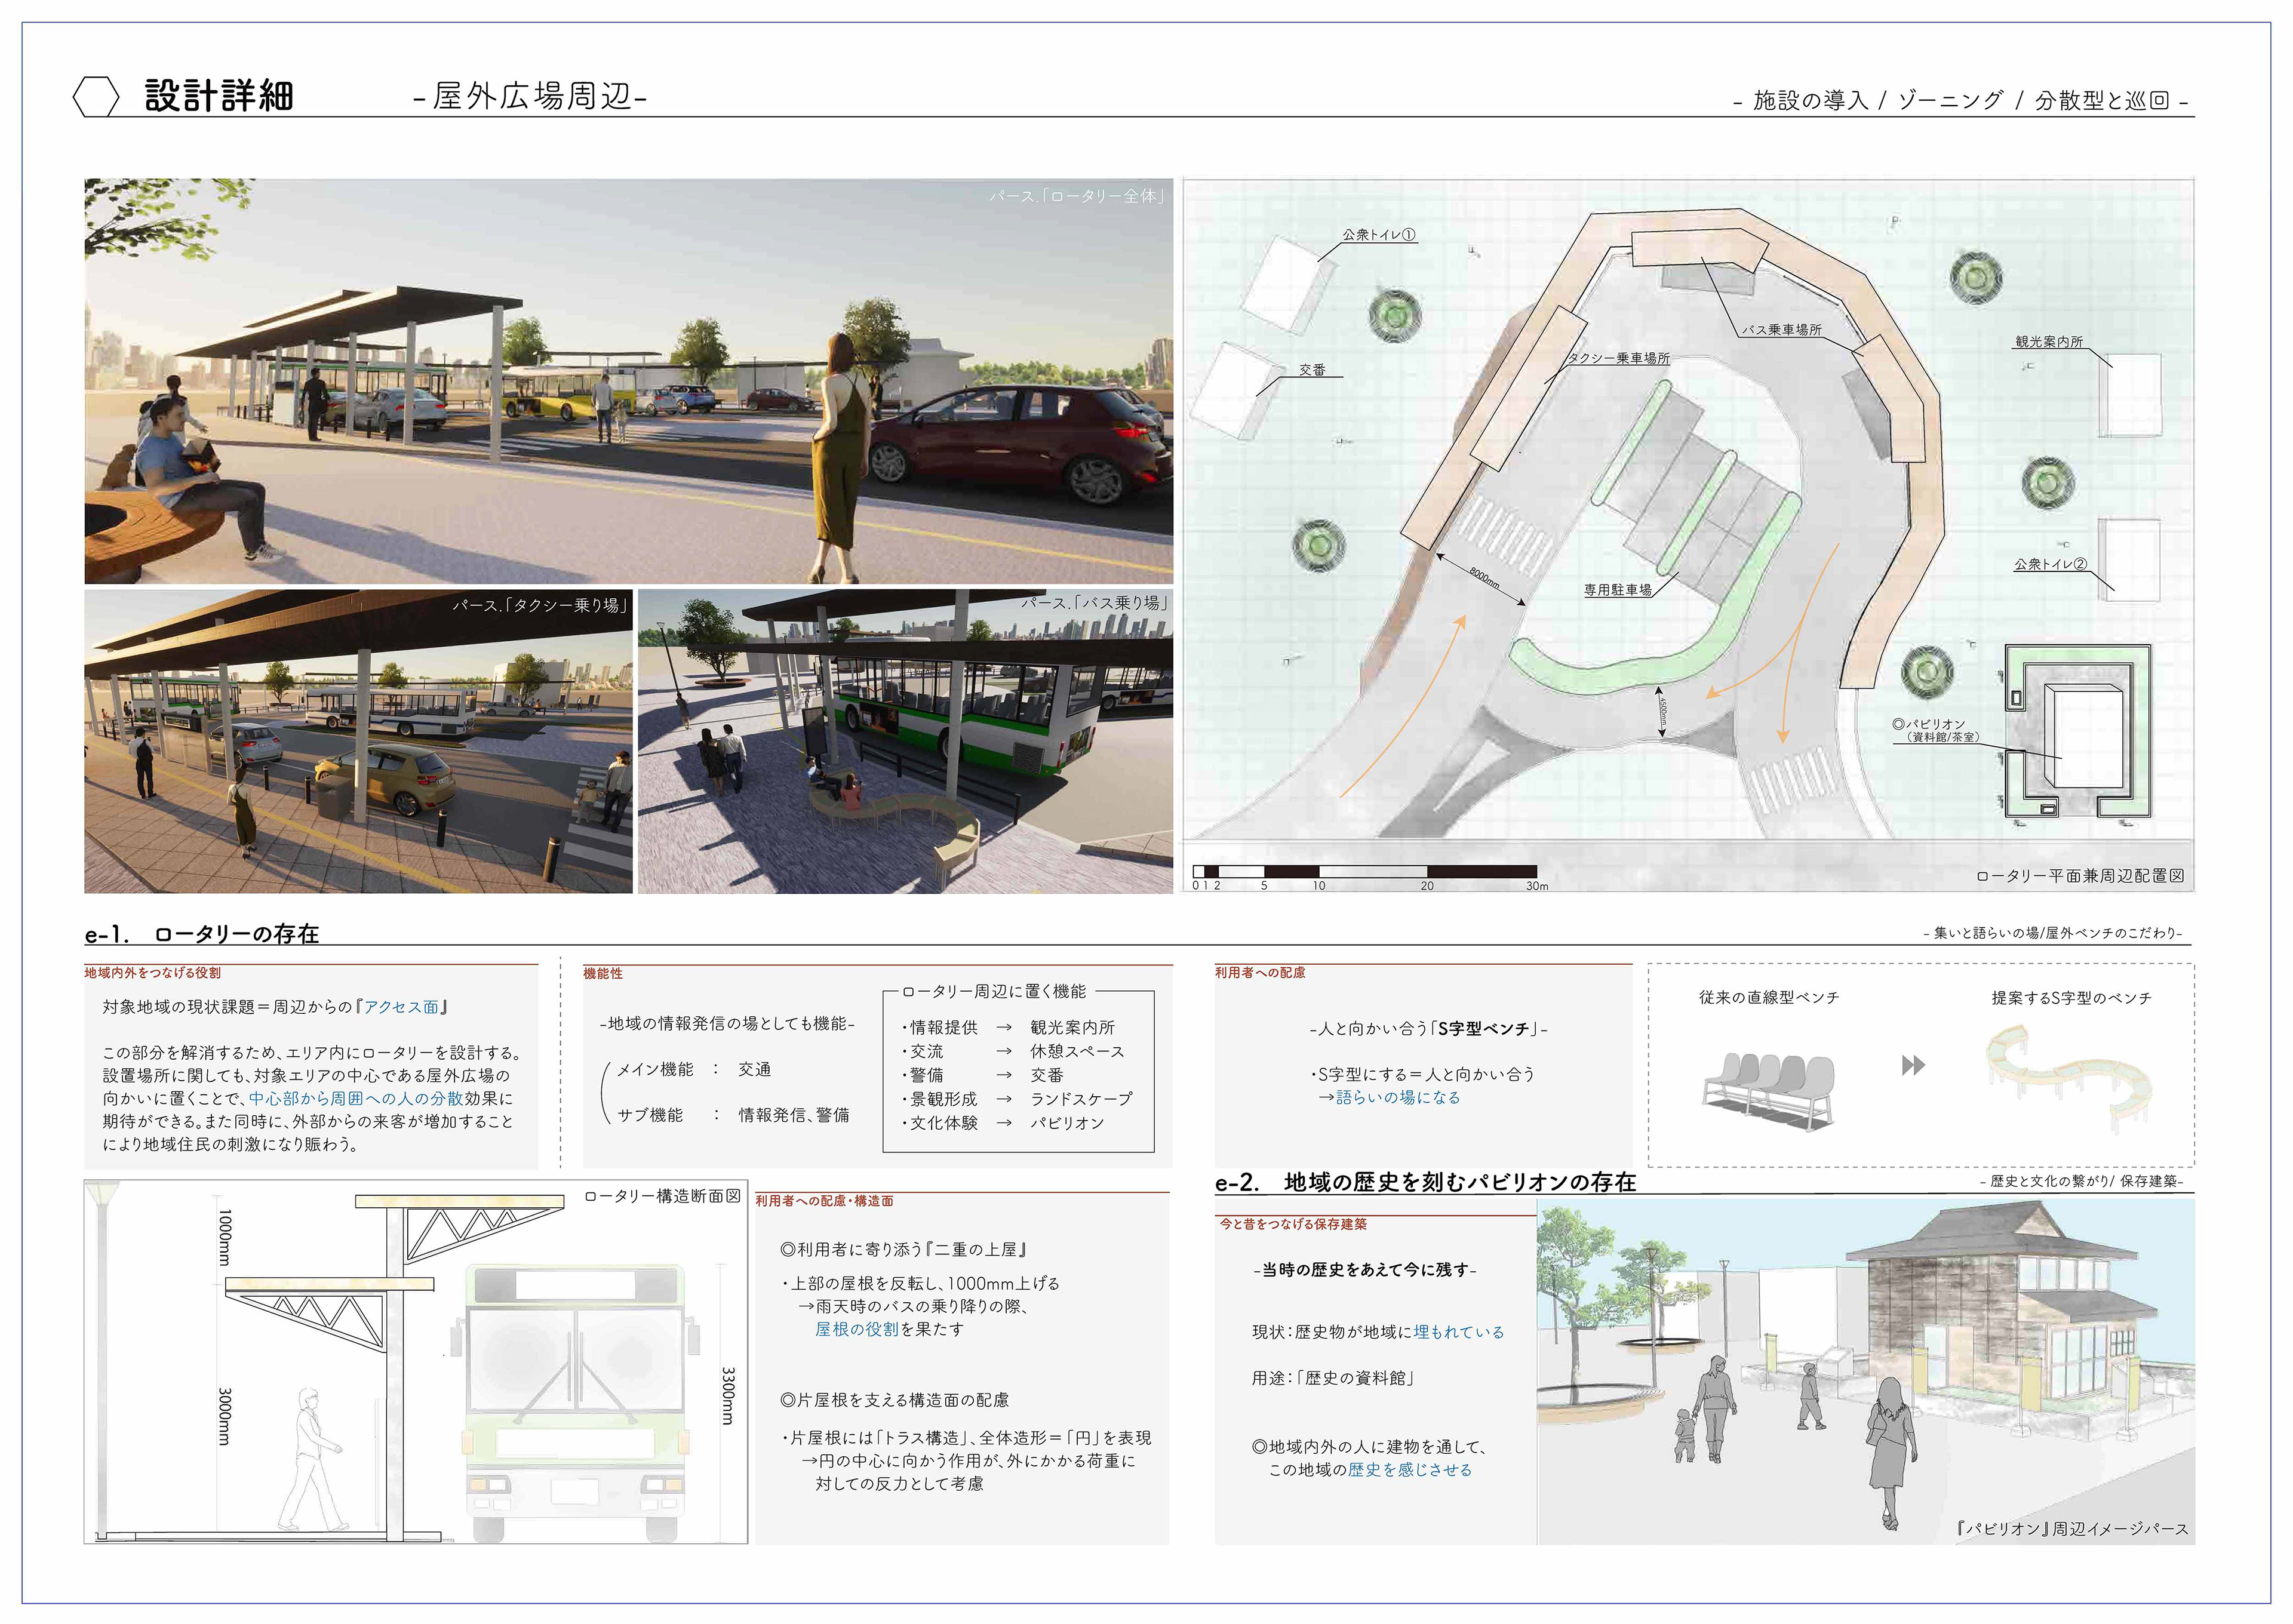Open the バス乗り場 perspective rendering
This screenshot has width=2293, height=1624.
[x=905, y=741]
